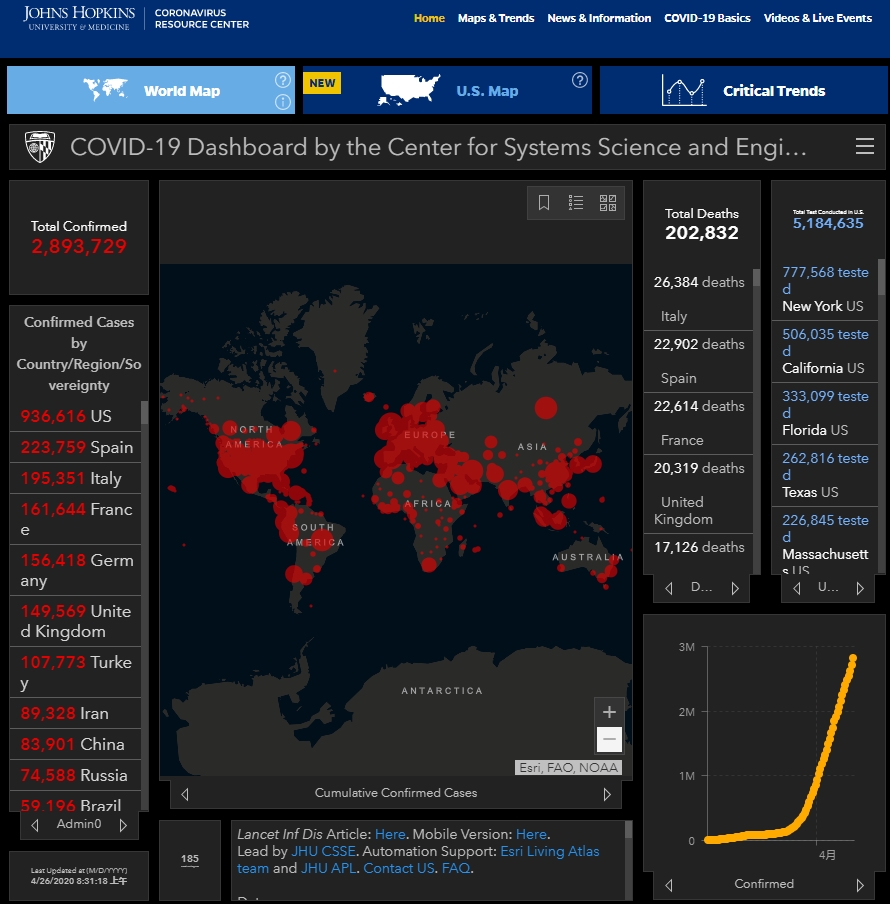
Task: Open the bookmarks icon on map
Action: click(544, 203)
